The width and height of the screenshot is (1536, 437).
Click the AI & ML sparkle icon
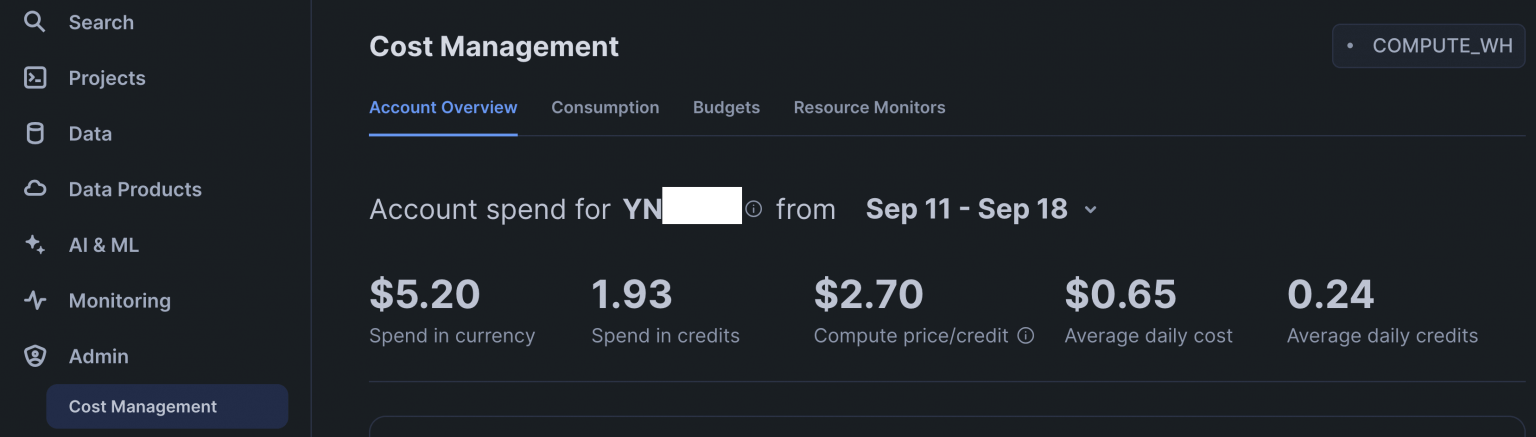pos(35,245)
